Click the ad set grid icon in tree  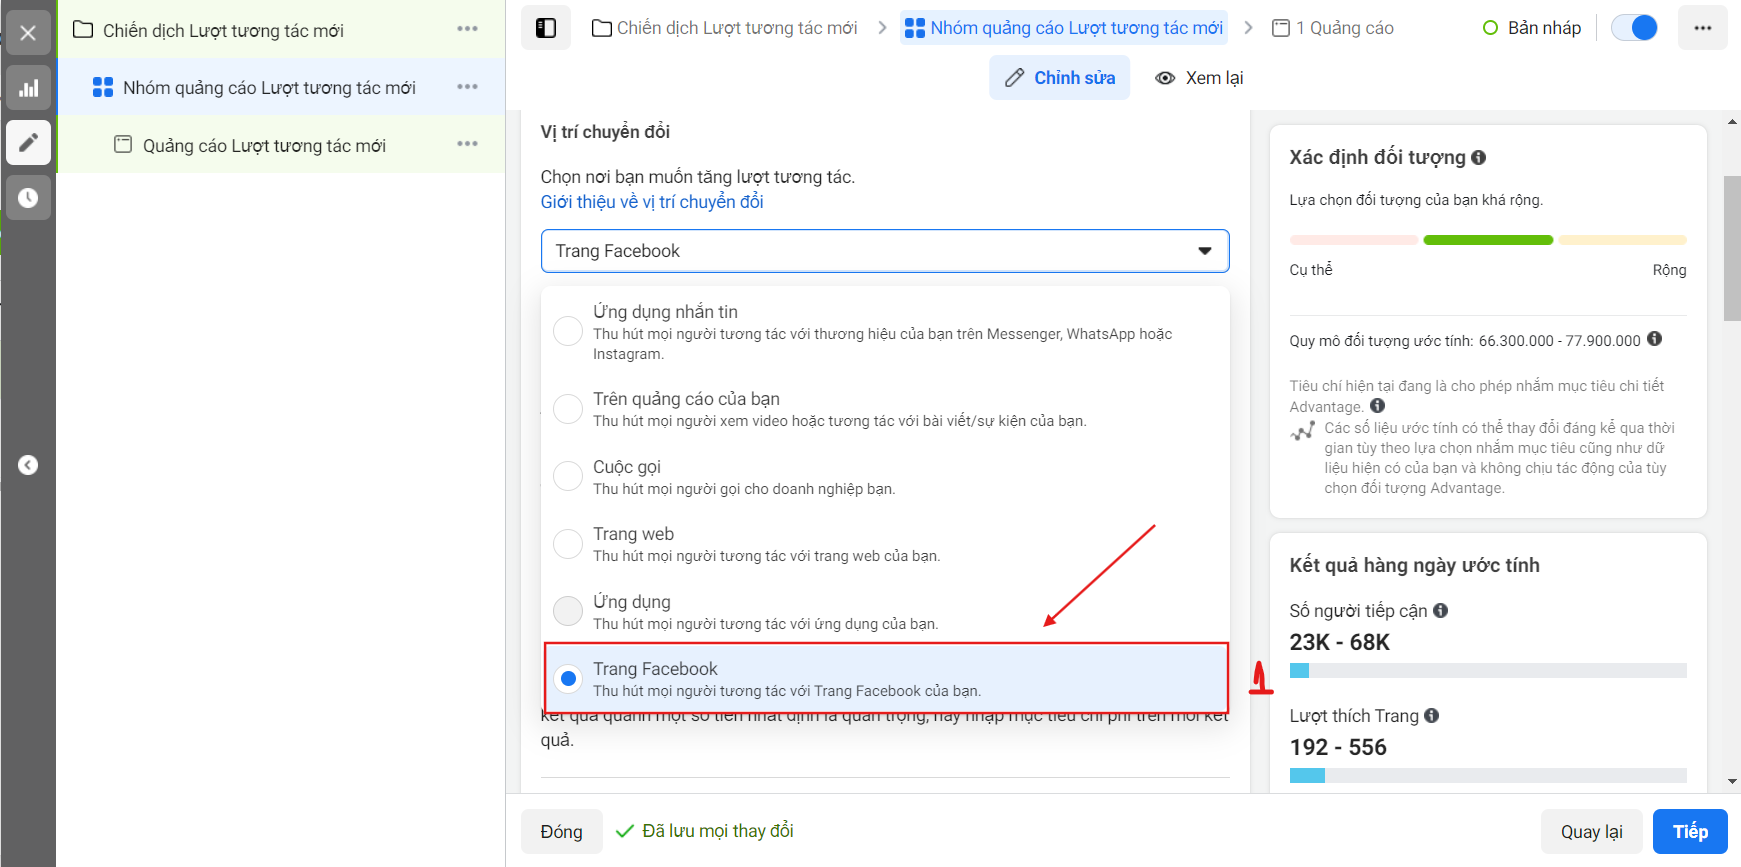coord(102,87)
